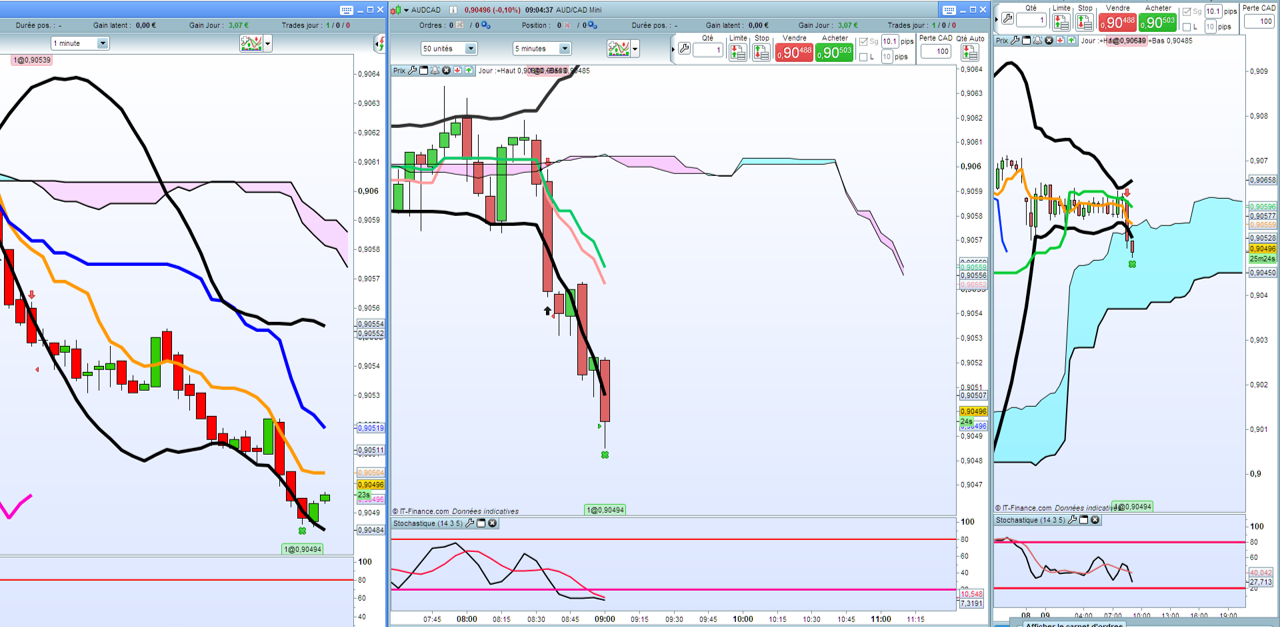Click the green Acheter 0,90503 button in the middle window
The height and width of the screenshot is (627, 1280).
[834, 52]
